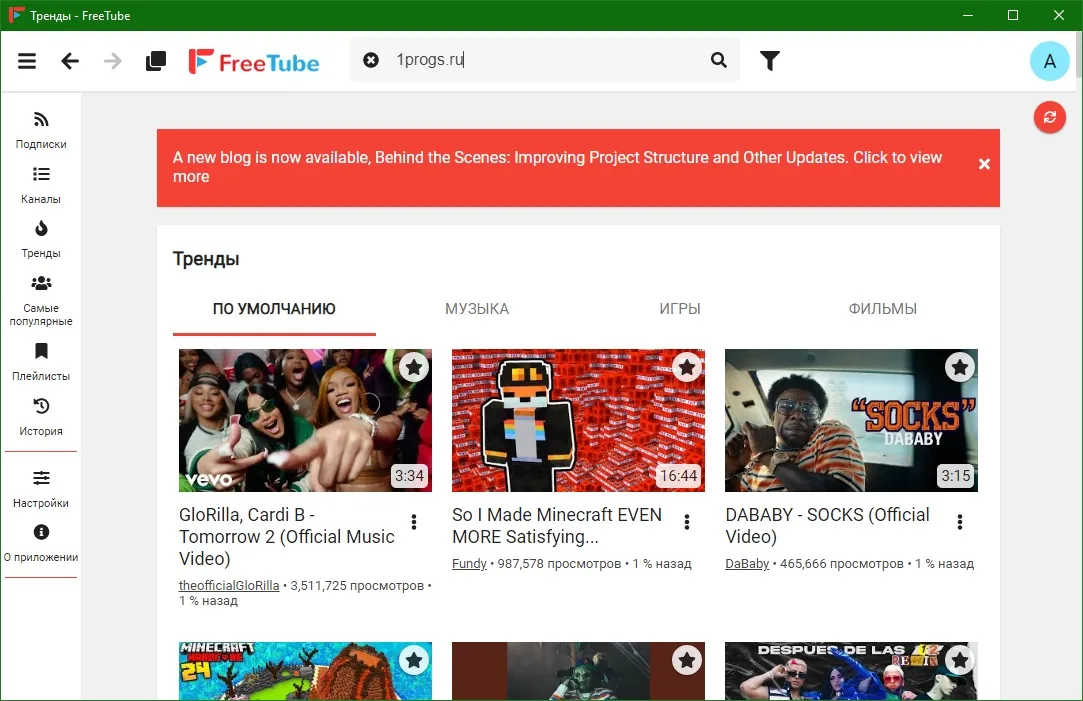Open О приложении in sidebar

pyautogui.click(x=41, y=543)
